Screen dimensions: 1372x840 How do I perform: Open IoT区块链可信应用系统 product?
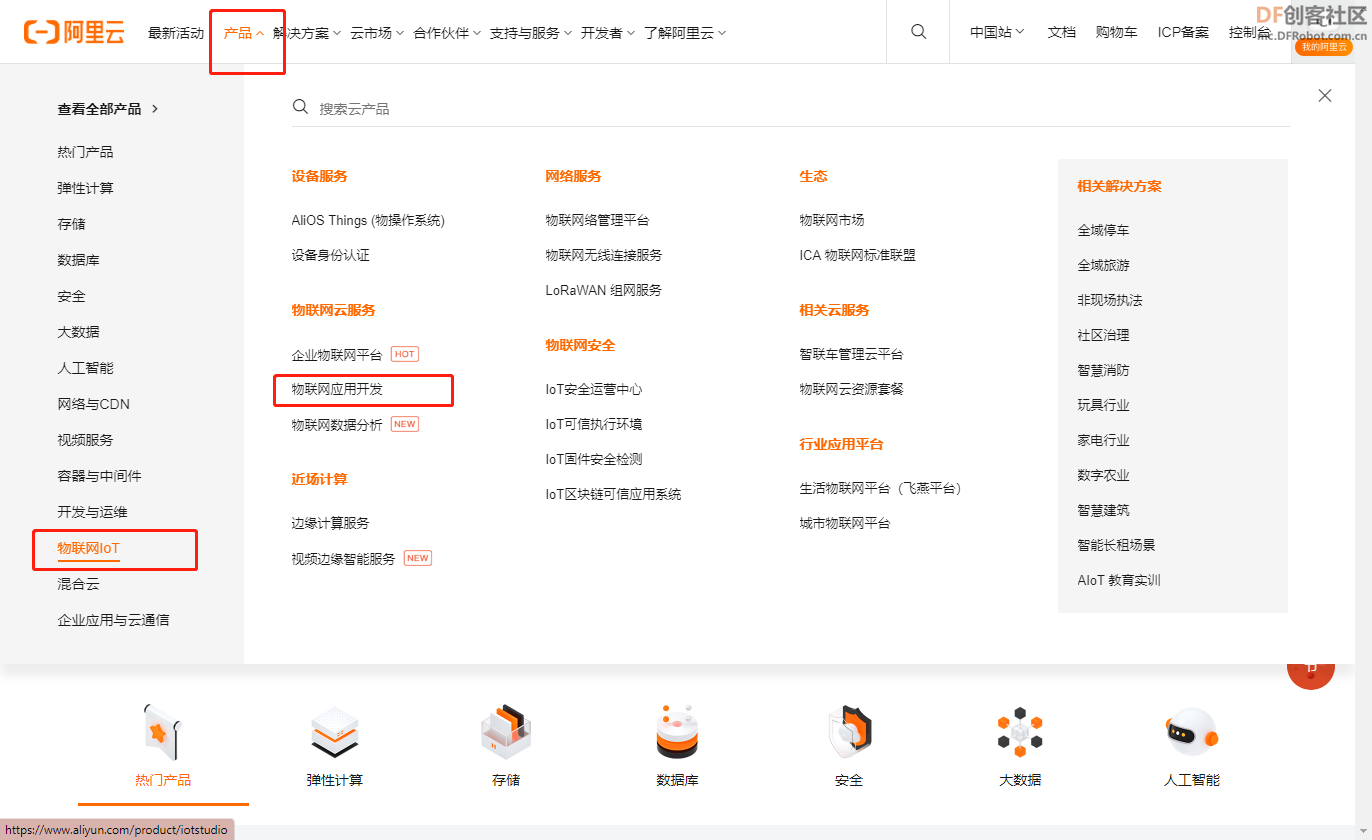[x=613, y=494]
